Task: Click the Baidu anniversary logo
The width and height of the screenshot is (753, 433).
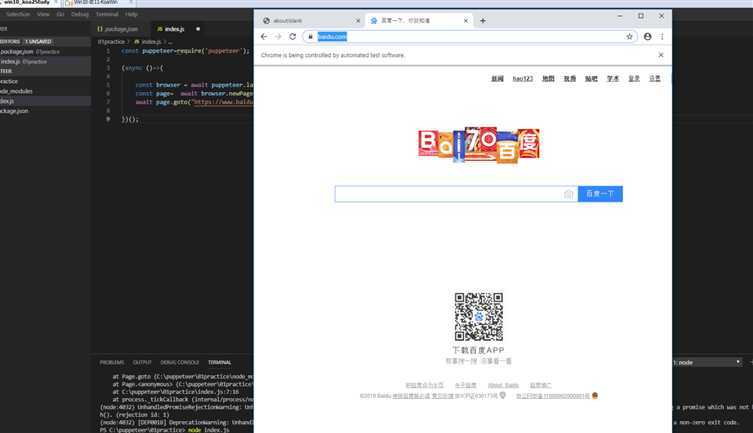Action: 479,144
